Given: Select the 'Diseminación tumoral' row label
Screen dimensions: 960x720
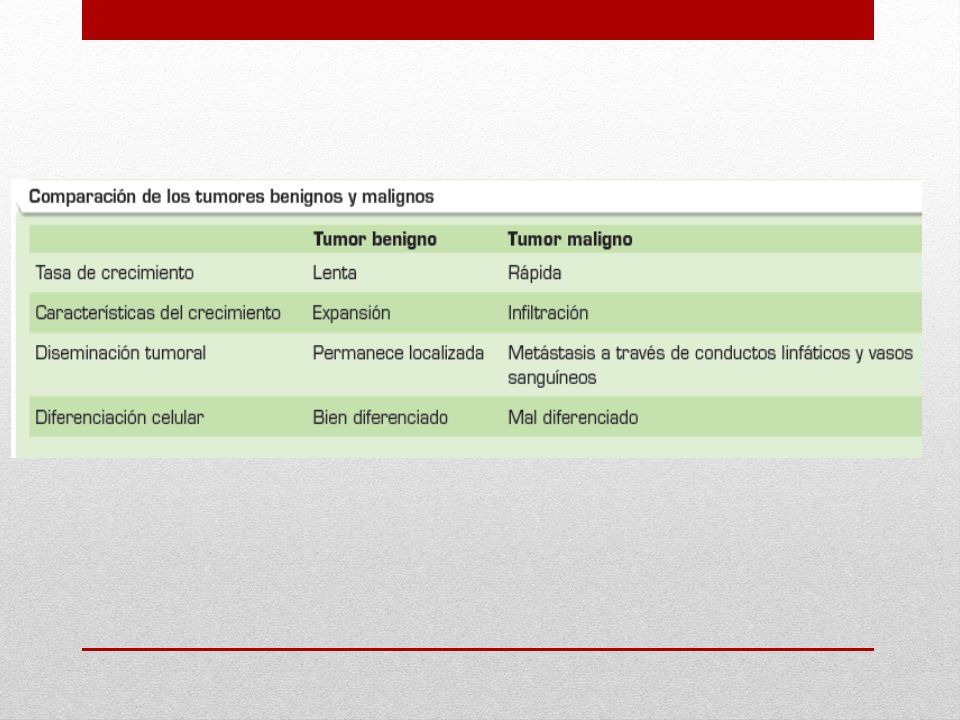Looking at the screenshot, I should (121, 353).
